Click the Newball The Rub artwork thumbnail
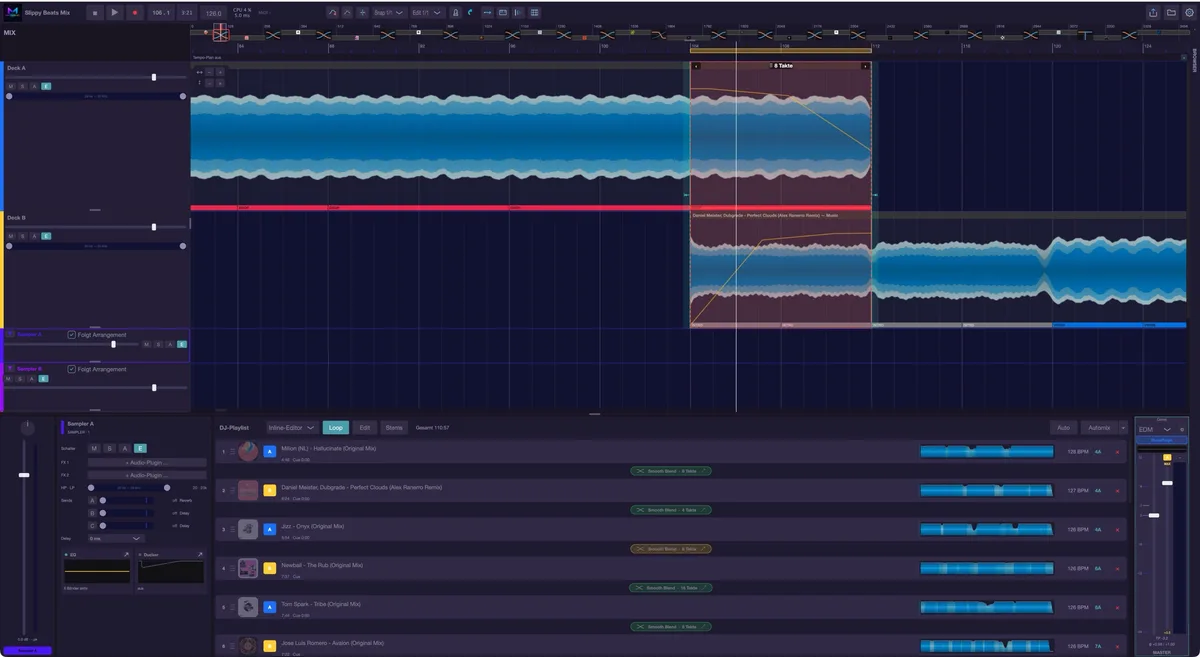Viewport: 1200px width, 657px height. point(248,569)
